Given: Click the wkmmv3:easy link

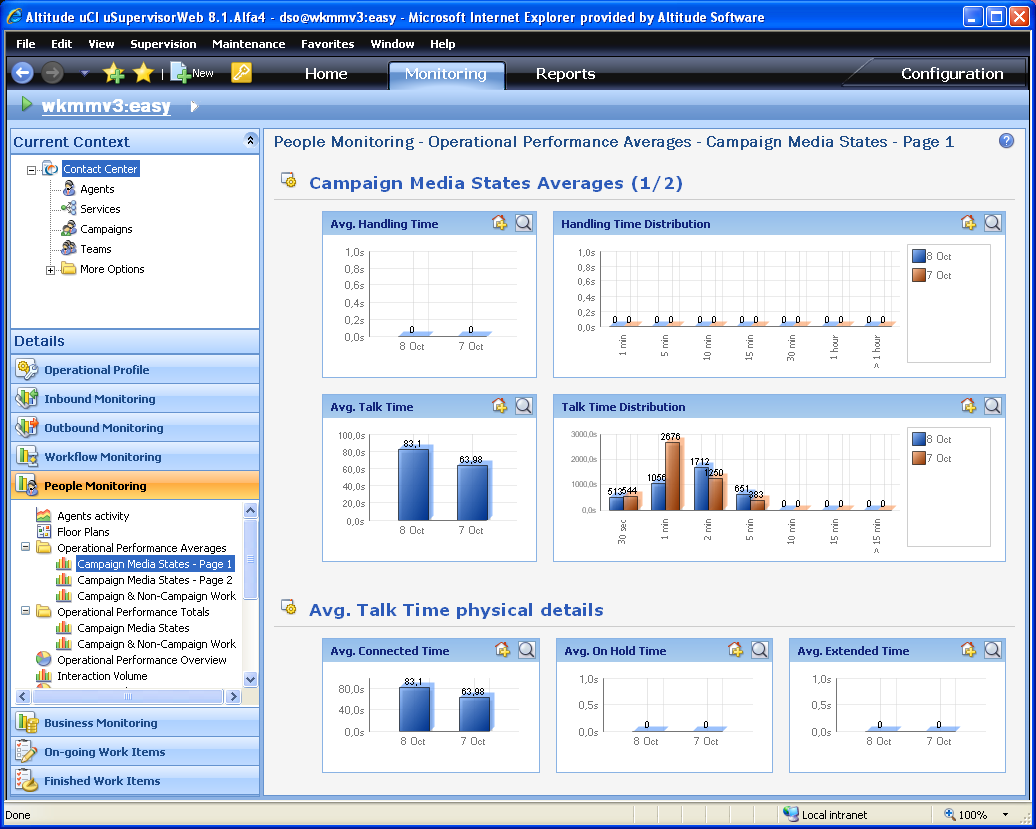Looking at the screenshot, I should tap(106, 106).
